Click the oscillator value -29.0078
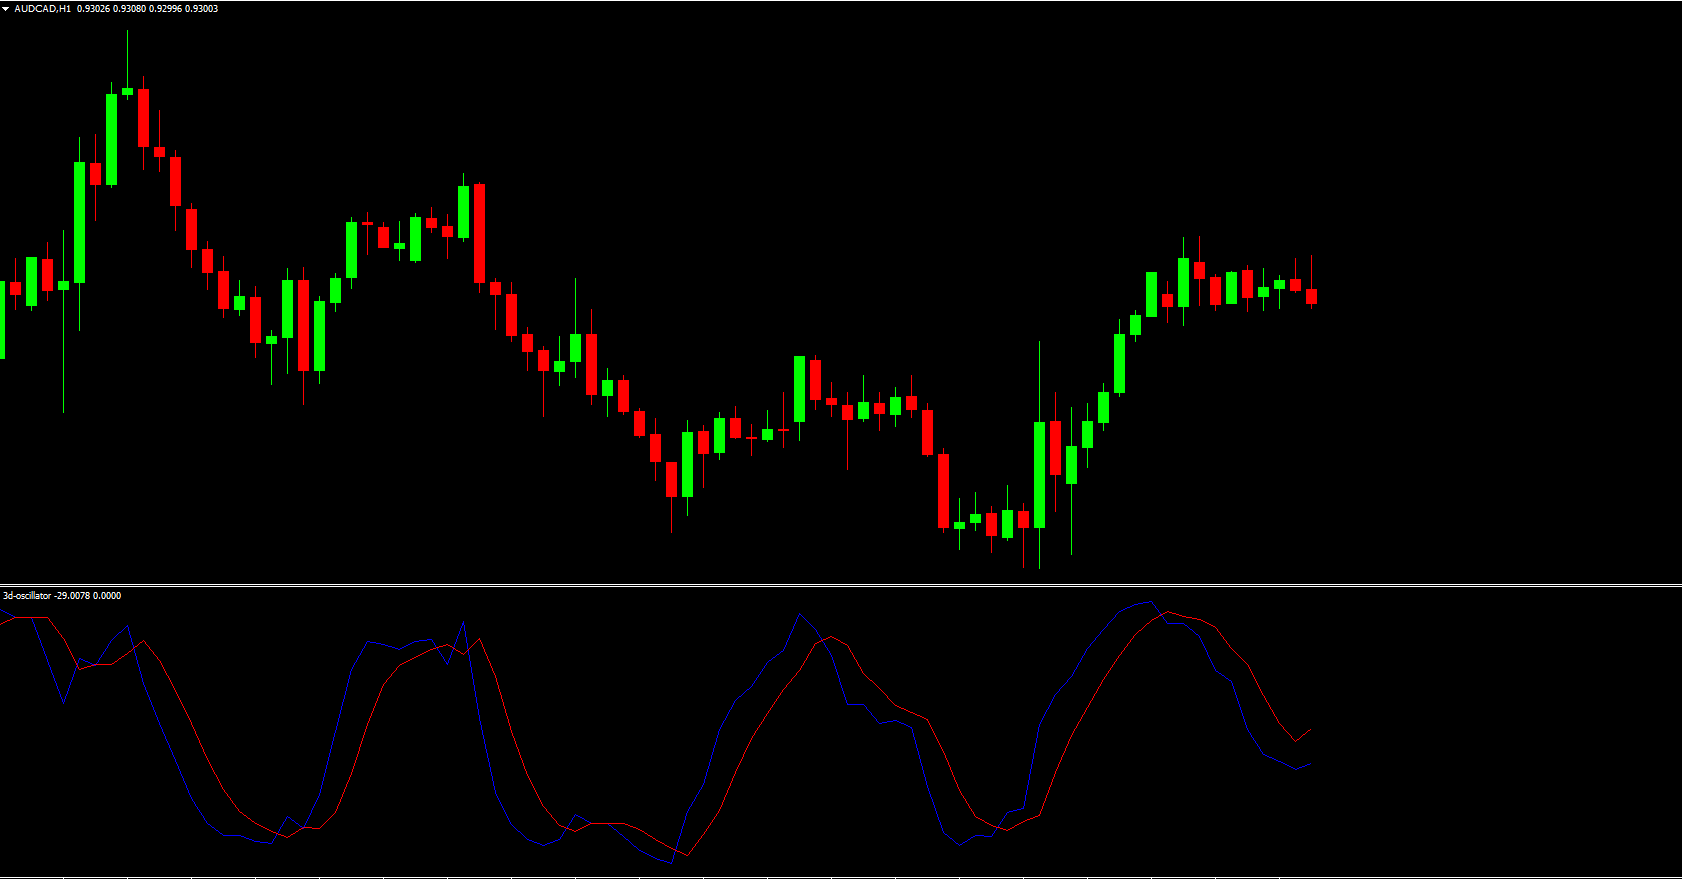 (72, 596)
